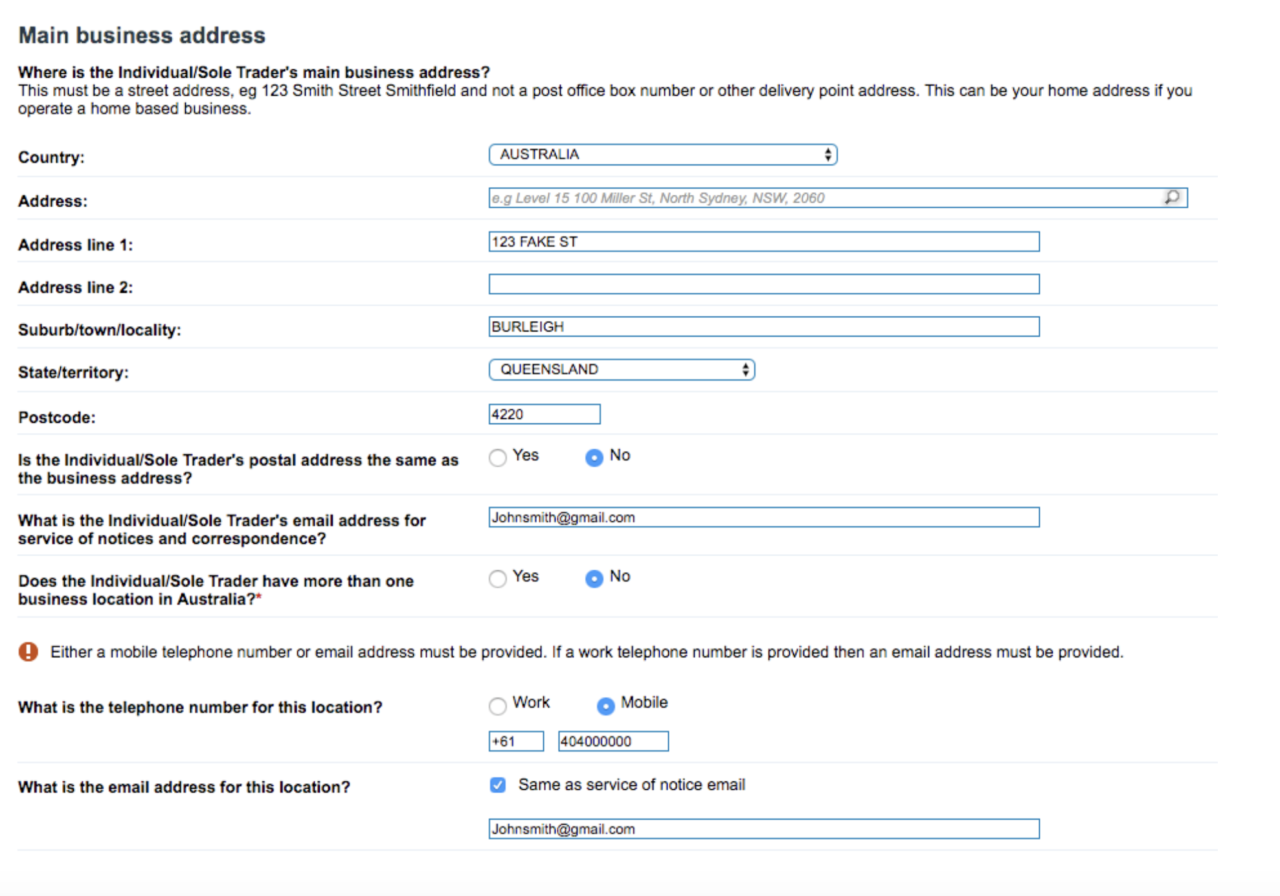
Task: Open the State/territory dropdown showing QUEENSLAND
Action: [620, 369]
